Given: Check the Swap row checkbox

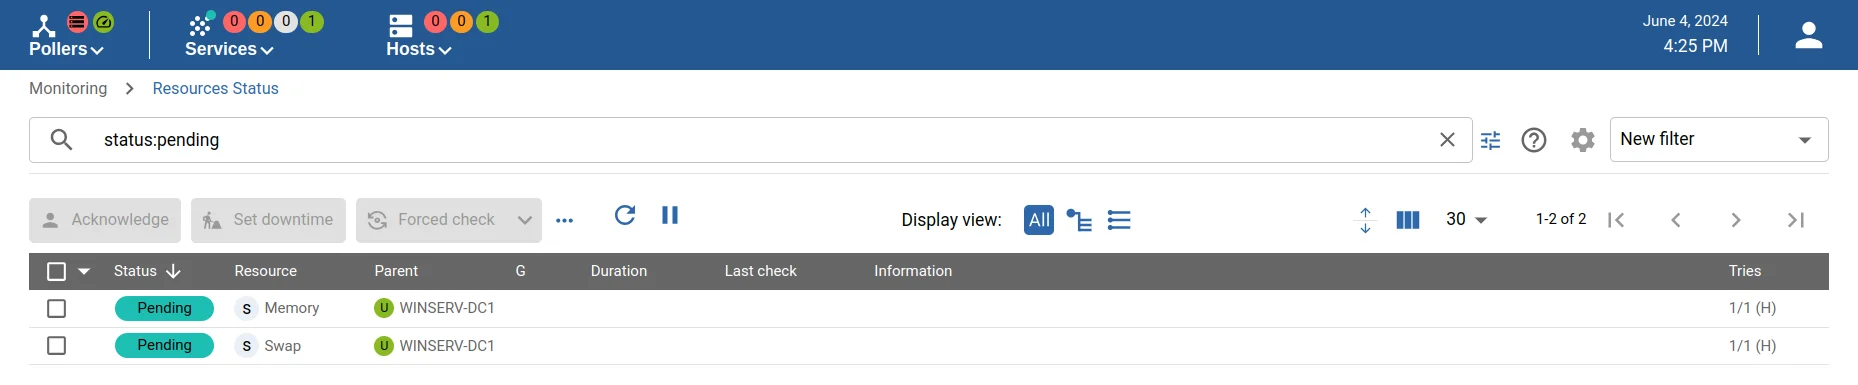Looking at the screenshot, I should pyautogui.click(x=57, y=345).
